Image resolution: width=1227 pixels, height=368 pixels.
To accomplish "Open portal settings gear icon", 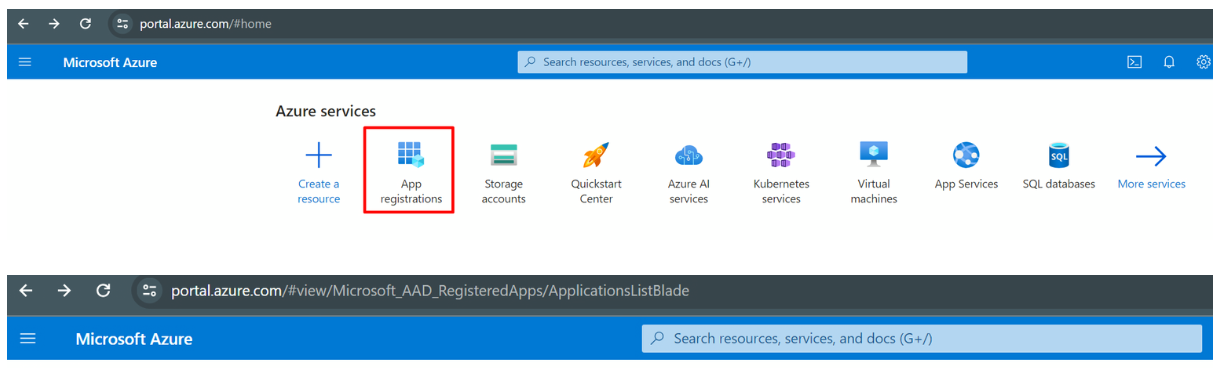I will 1204,62.
